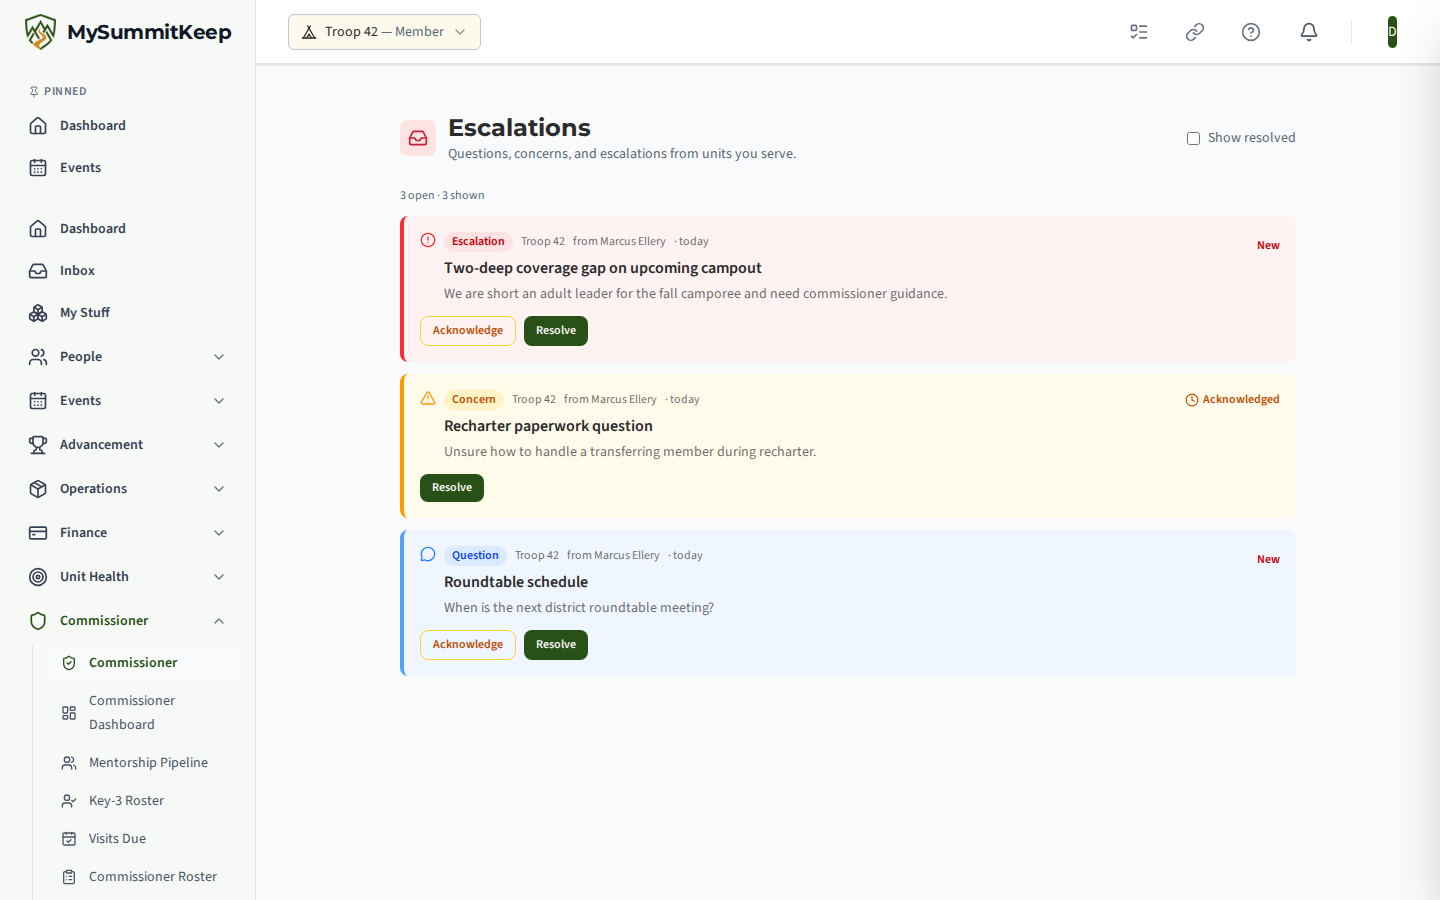Click the Concern warning triangle icon
Image resolution: width=1440 pixels, height=900 pixels.
click(428, 398)
